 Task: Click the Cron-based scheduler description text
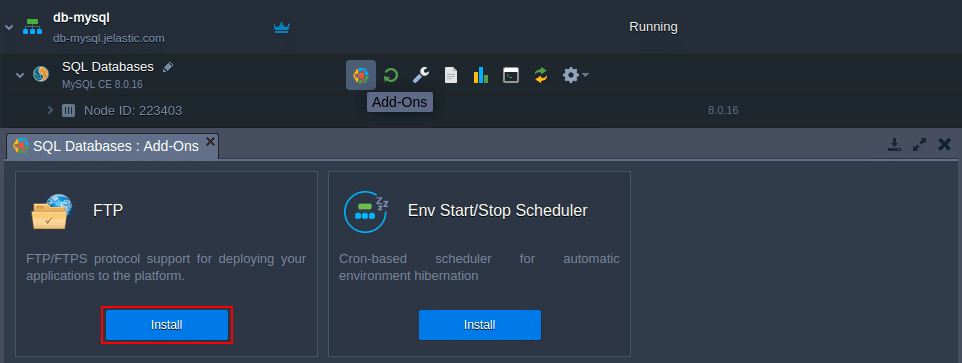(479, 267)
